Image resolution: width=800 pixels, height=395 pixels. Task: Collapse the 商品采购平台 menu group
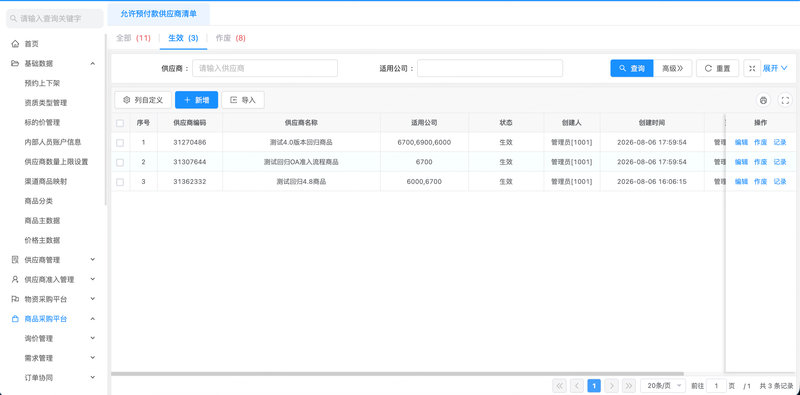93,319
